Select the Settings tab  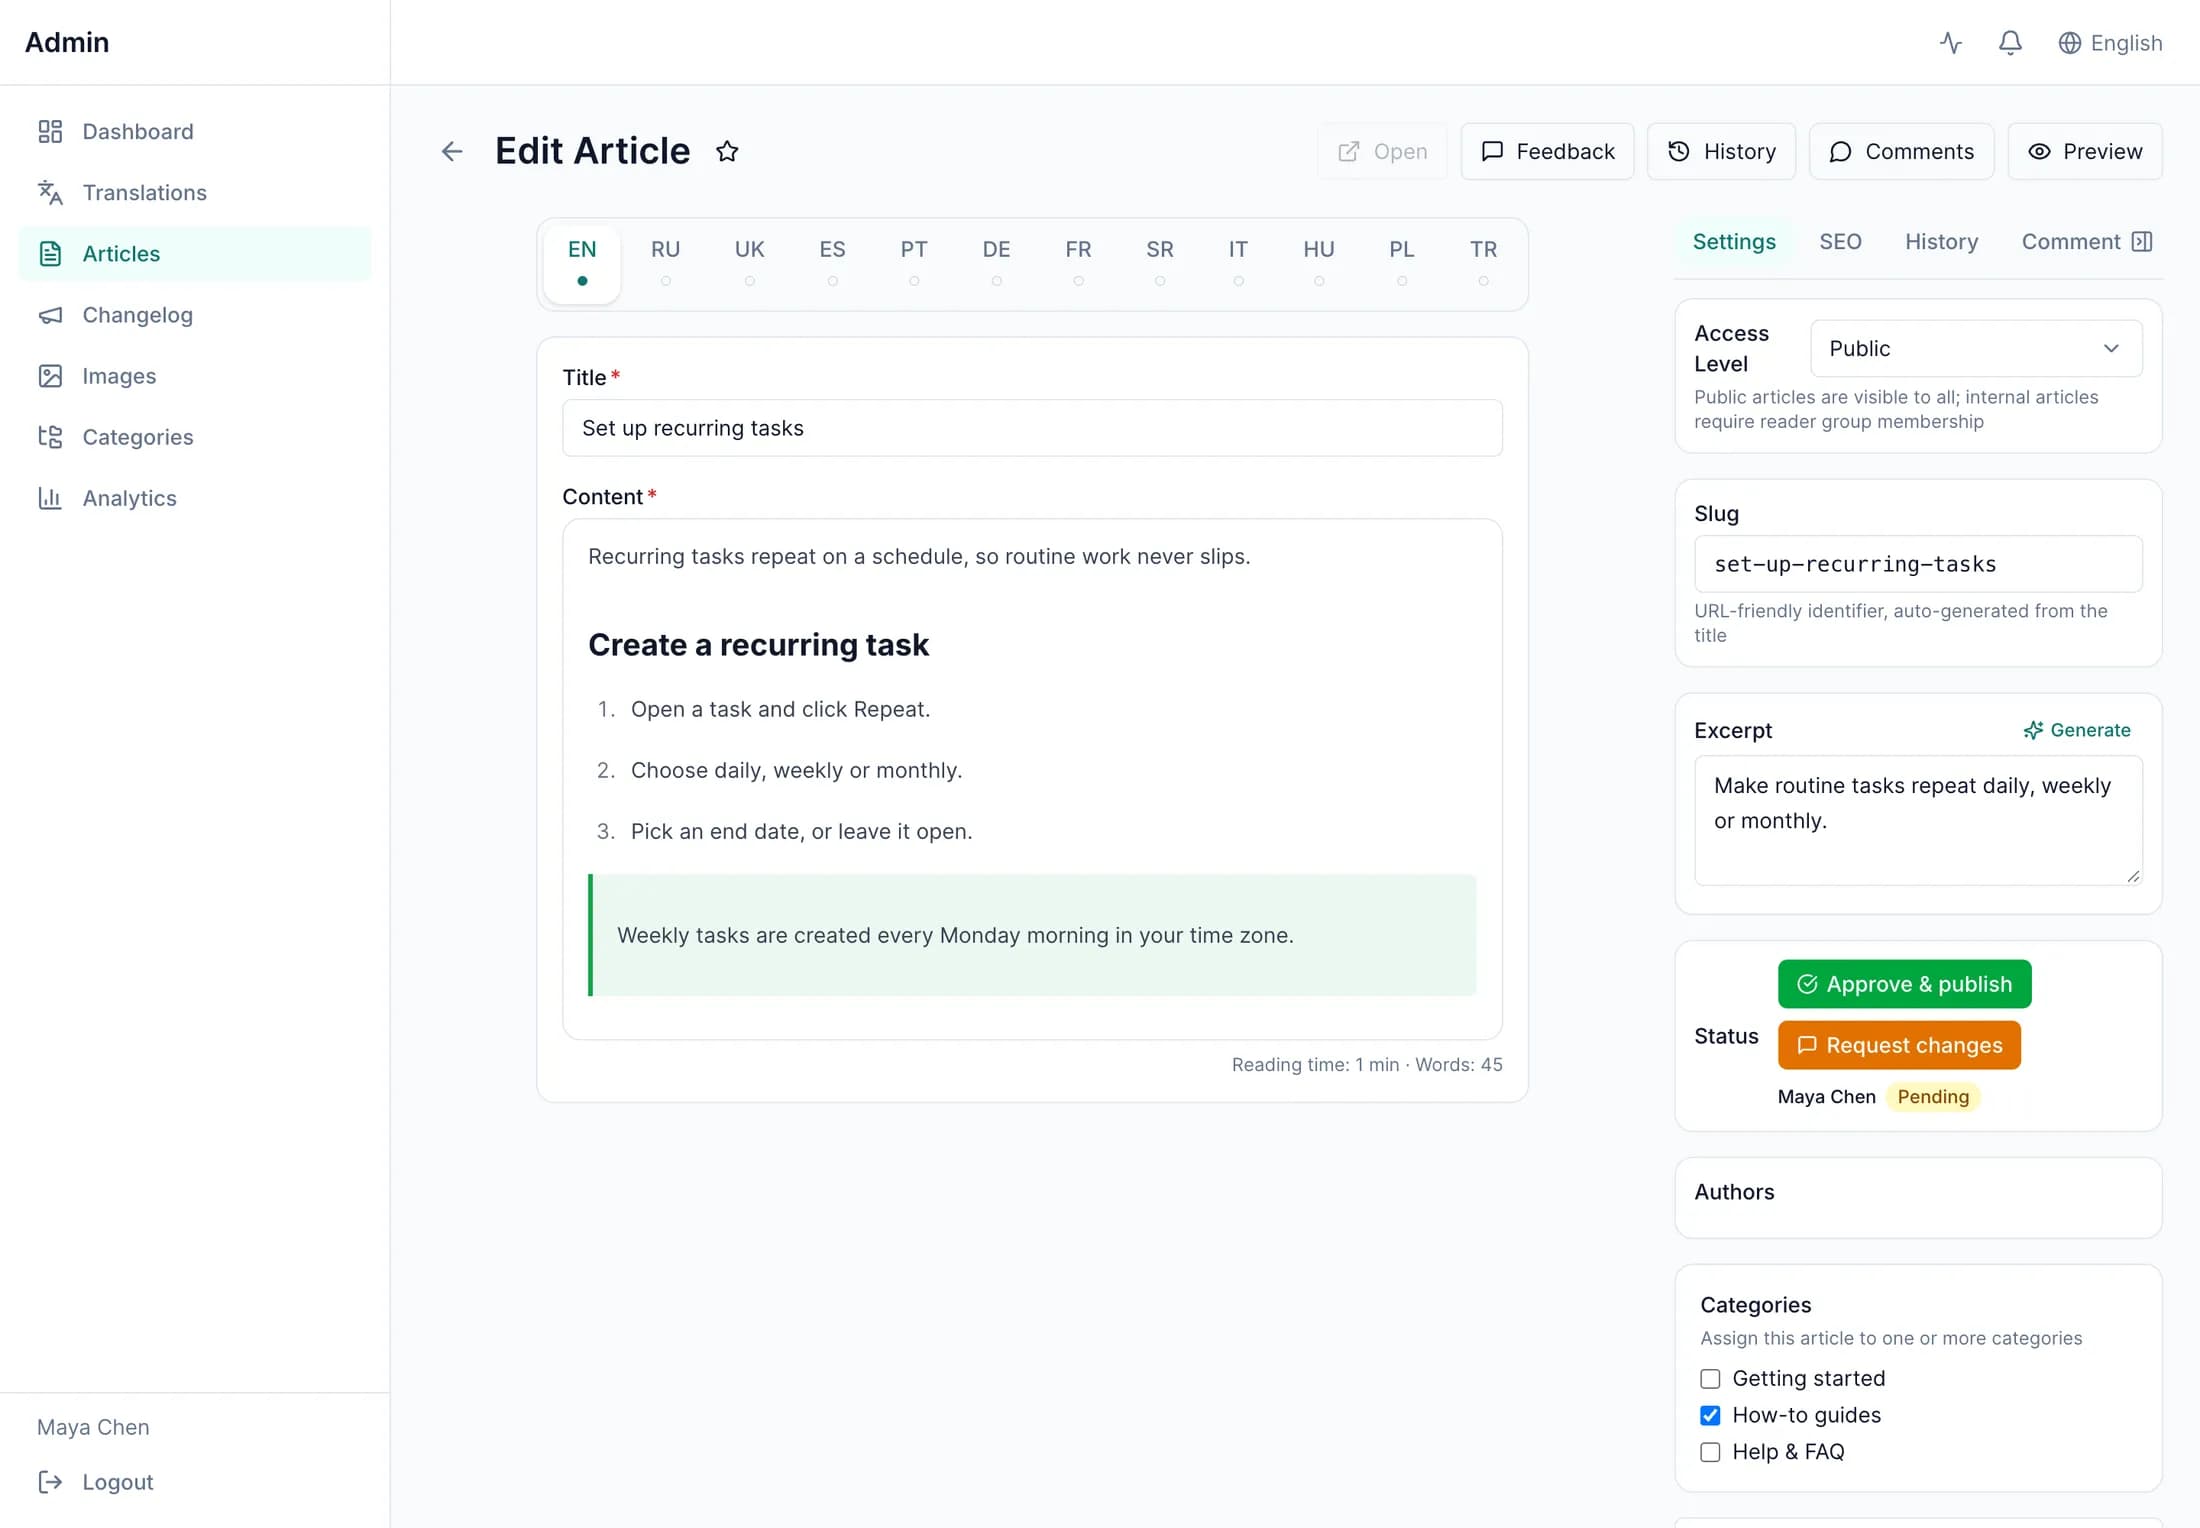pyautogui.click(x=1734, y=242)
